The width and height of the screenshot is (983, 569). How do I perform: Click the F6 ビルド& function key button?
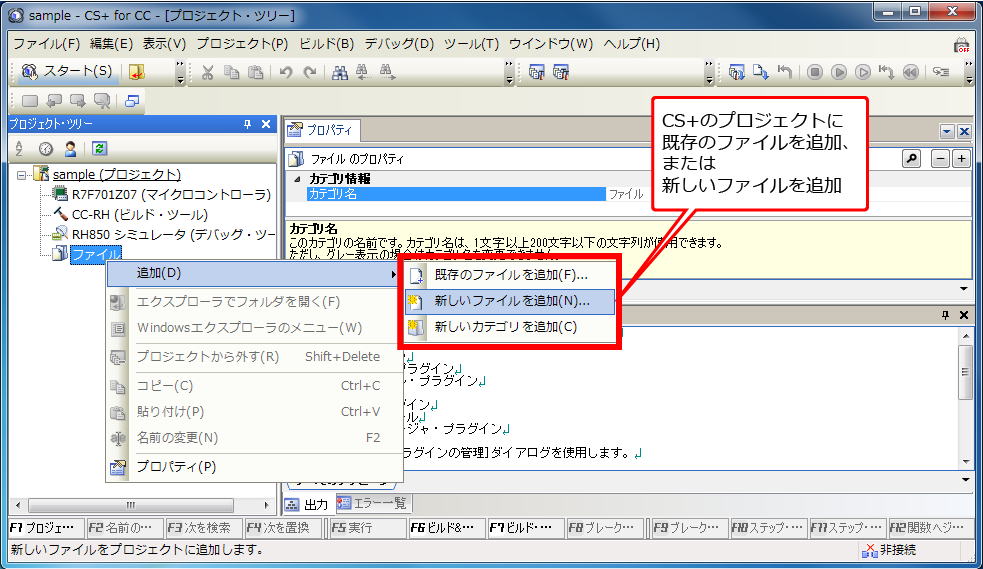pos(447,528)
